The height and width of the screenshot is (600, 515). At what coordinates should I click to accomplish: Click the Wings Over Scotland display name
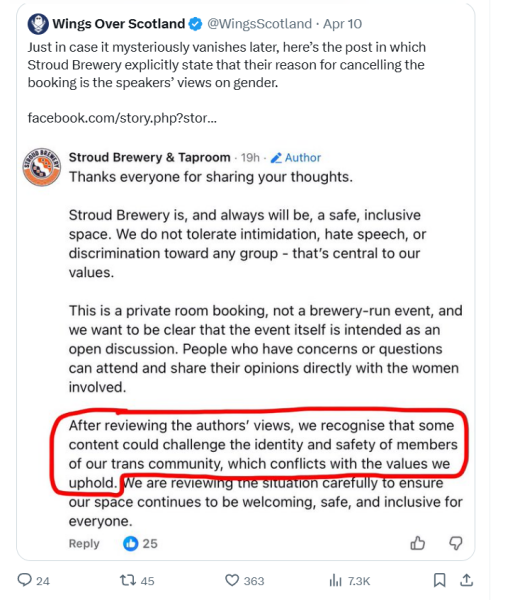[119, 24]
